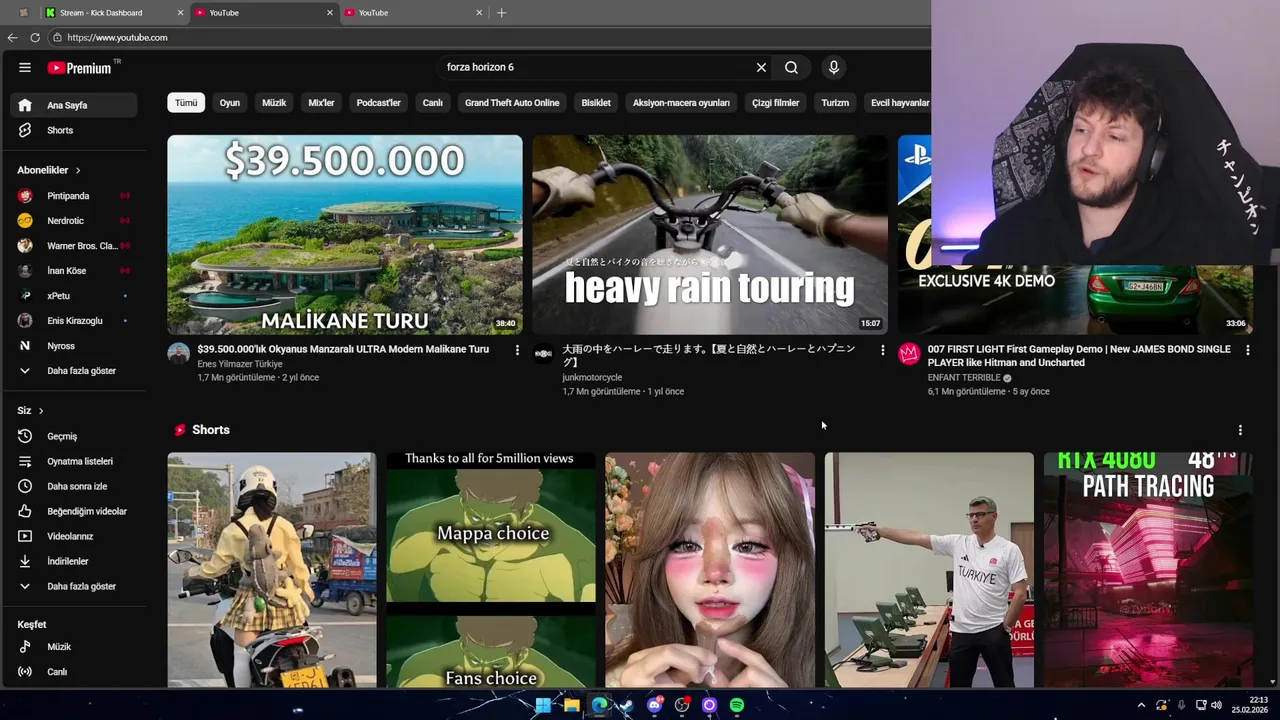Viewport: 1280px width, 720px height.
Task: Open Spotify from the taskbar
Action: pyautogui.click(x=737, y=705)
